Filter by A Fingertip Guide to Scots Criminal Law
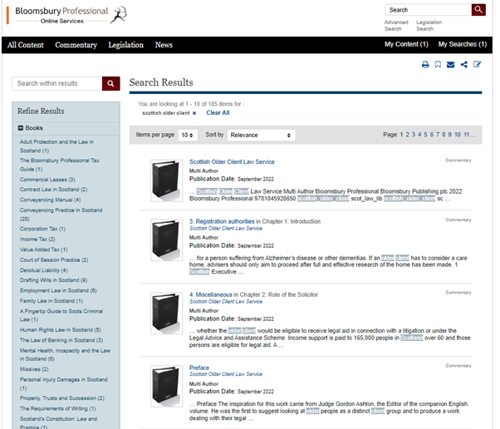The width and height of the screenshot is (500, 429). click(61, 315)
